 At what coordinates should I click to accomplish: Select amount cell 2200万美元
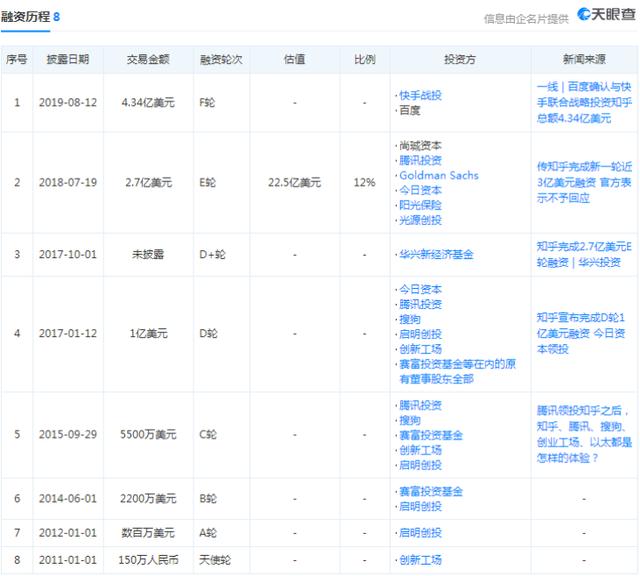pos(148,499)
